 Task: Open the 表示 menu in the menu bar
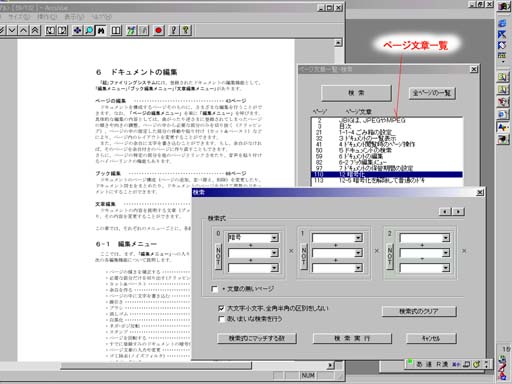click(x=74, y=16)
